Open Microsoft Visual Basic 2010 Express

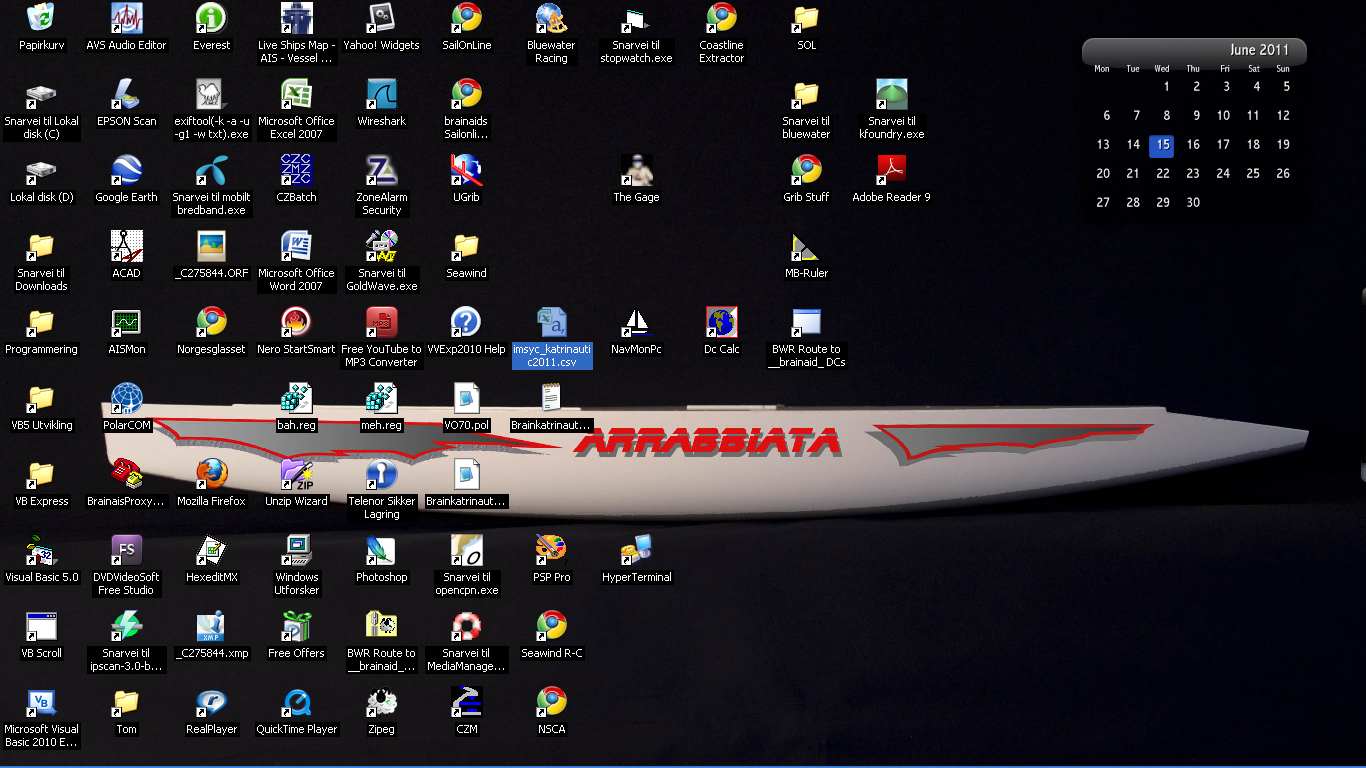click(x=41, y=702)
